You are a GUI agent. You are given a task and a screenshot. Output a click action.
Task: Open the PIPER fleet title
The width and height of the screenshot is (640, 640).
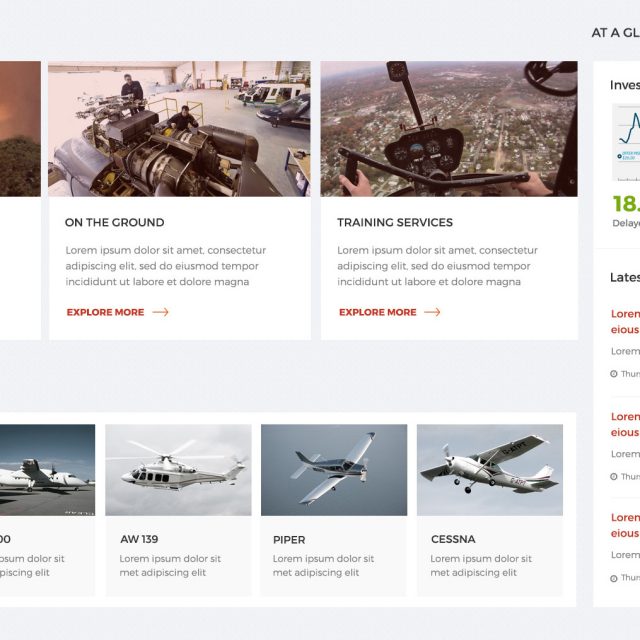pyautogui.click(x=289, y=540)
